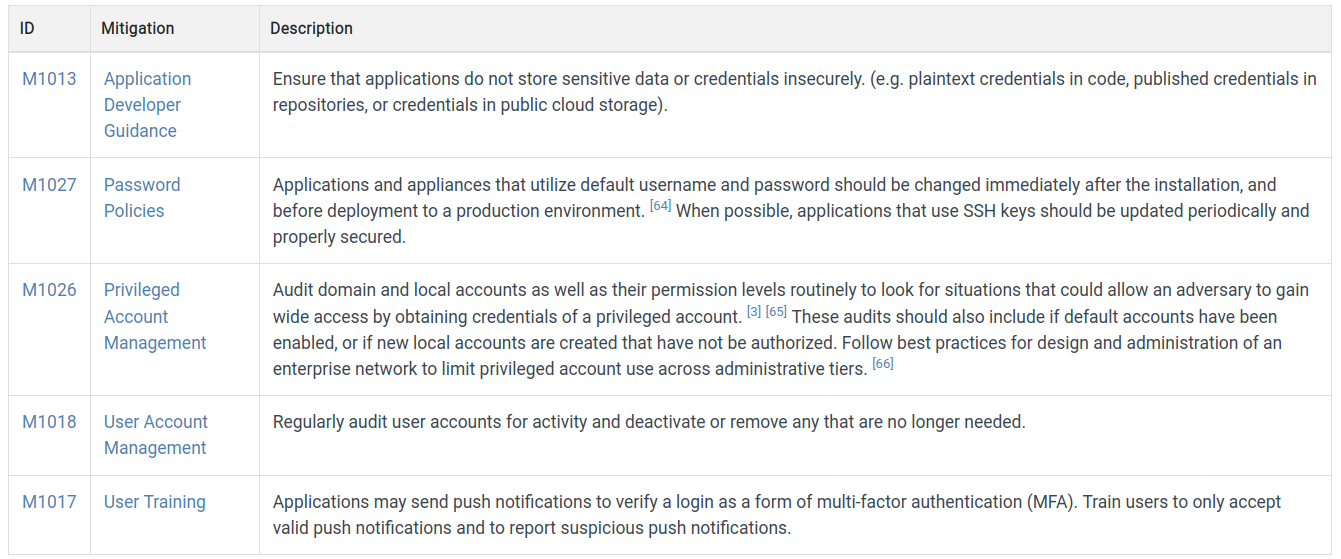The image size is (1341, 559).
Task: Open the Privileged Account Management link
Action: point(155,316)
